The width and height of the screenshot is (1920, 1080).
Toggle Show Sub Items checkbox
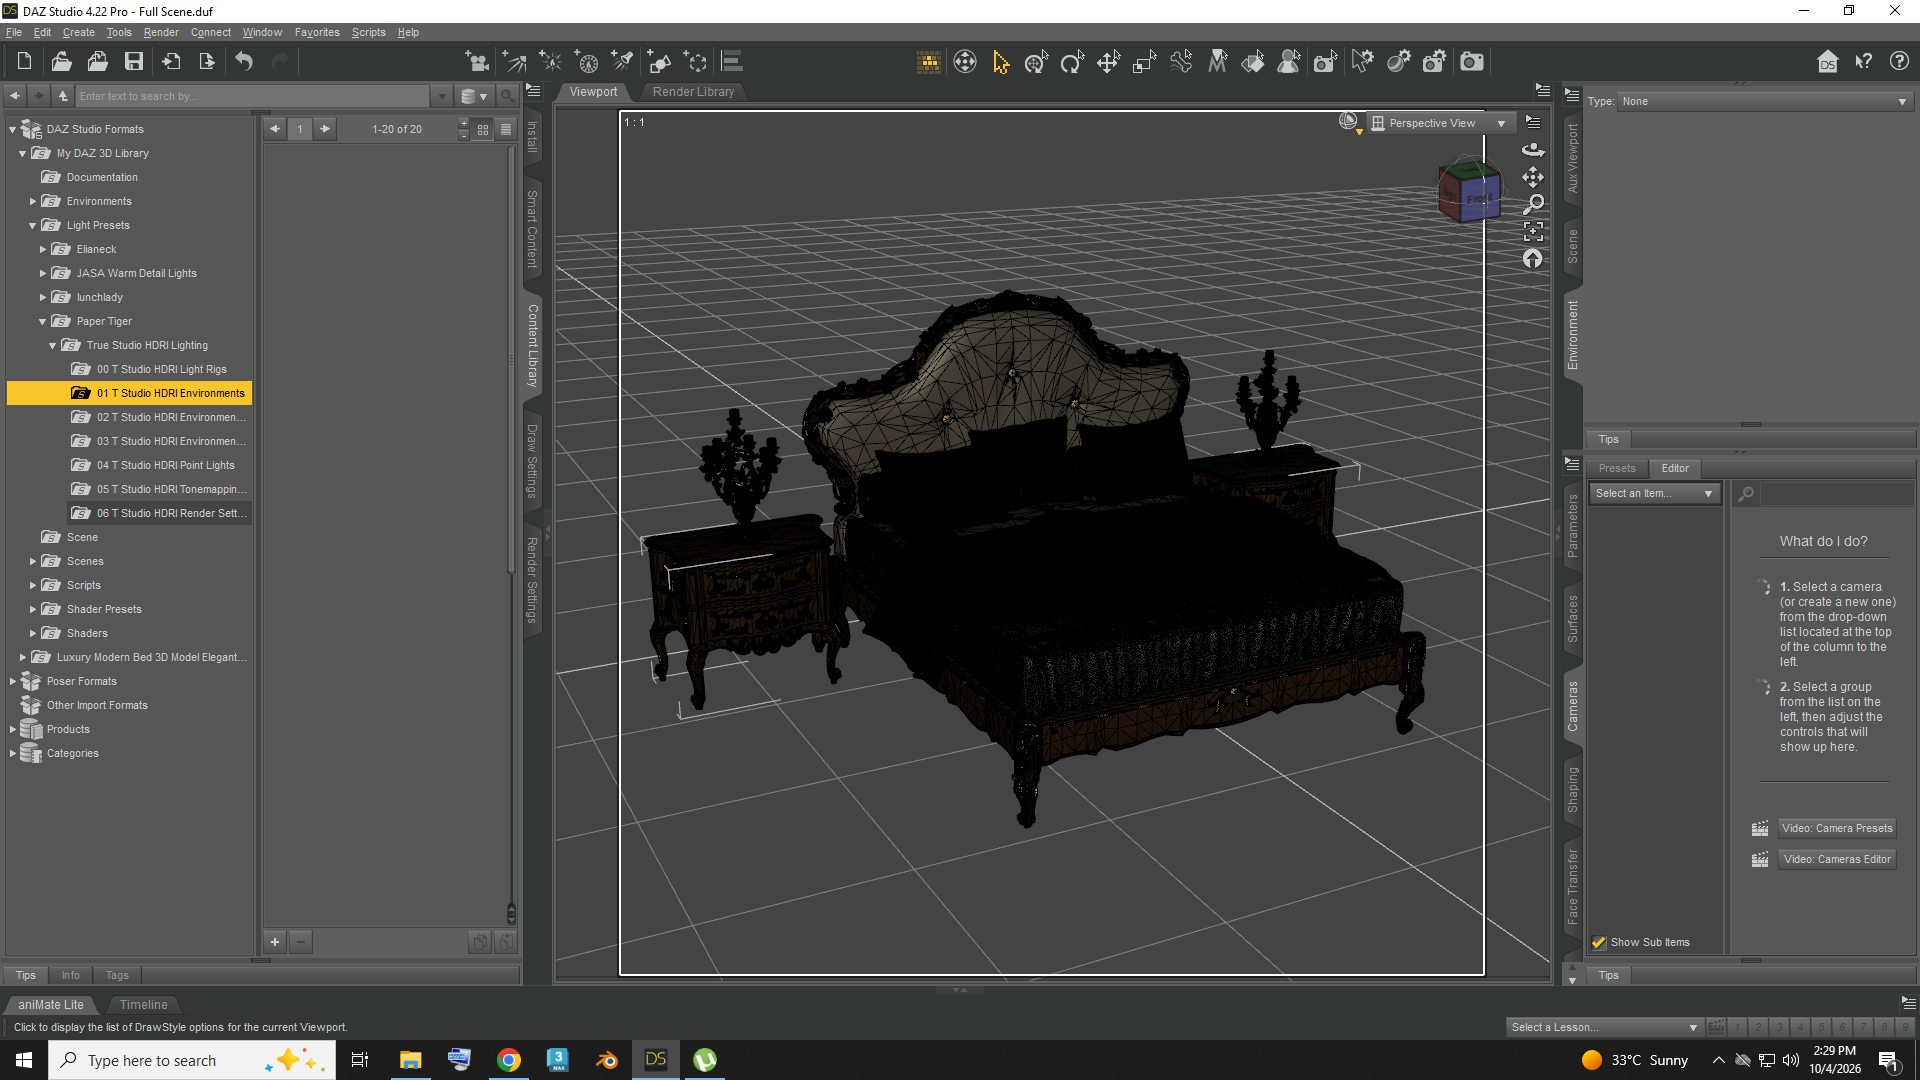[x=1599, y=942]
